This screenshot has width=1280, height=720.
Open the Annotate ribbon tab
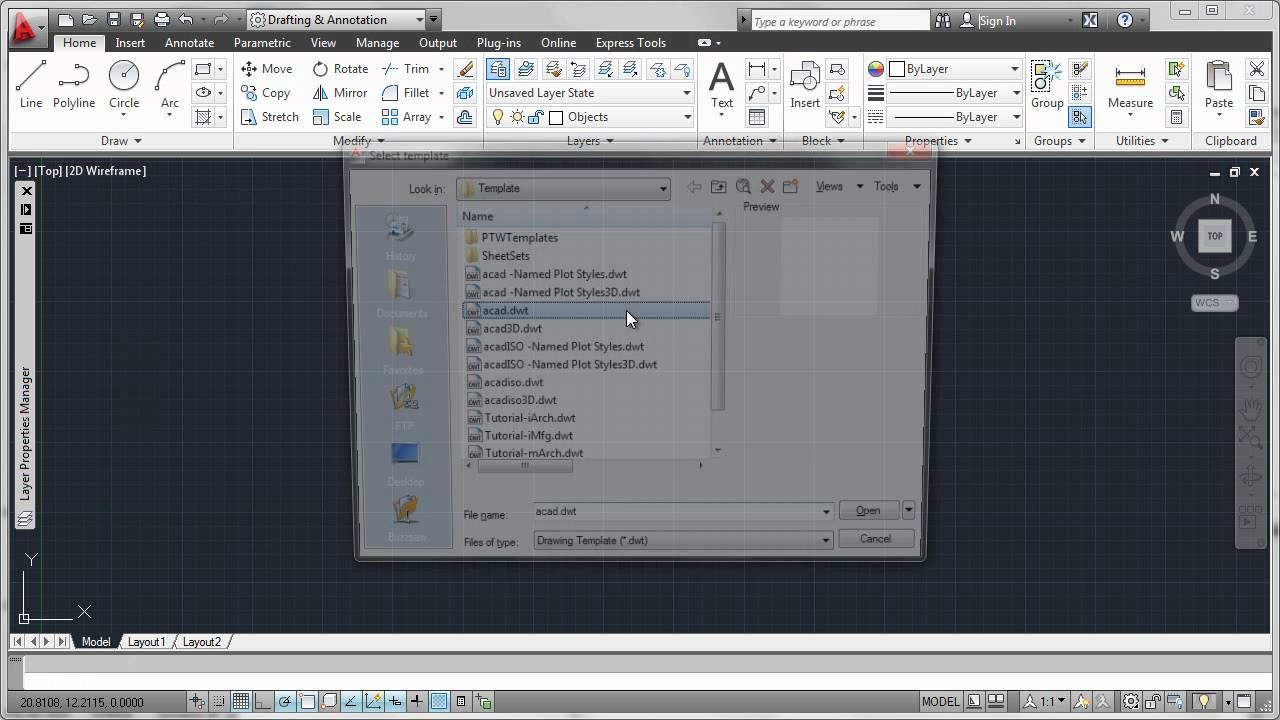[x=189, y=43]
